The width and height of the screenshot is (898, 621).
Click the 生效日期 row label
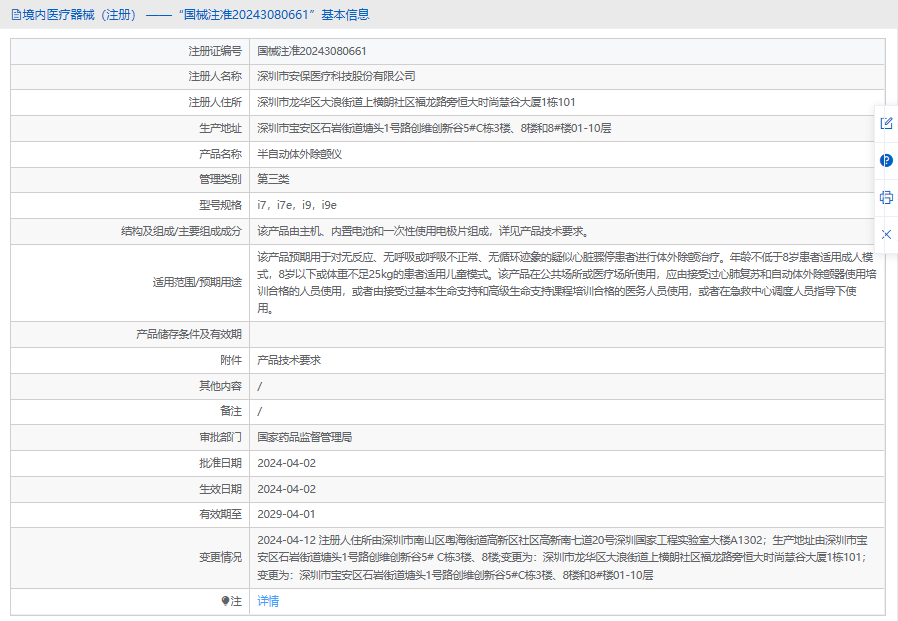pos(220,489)
